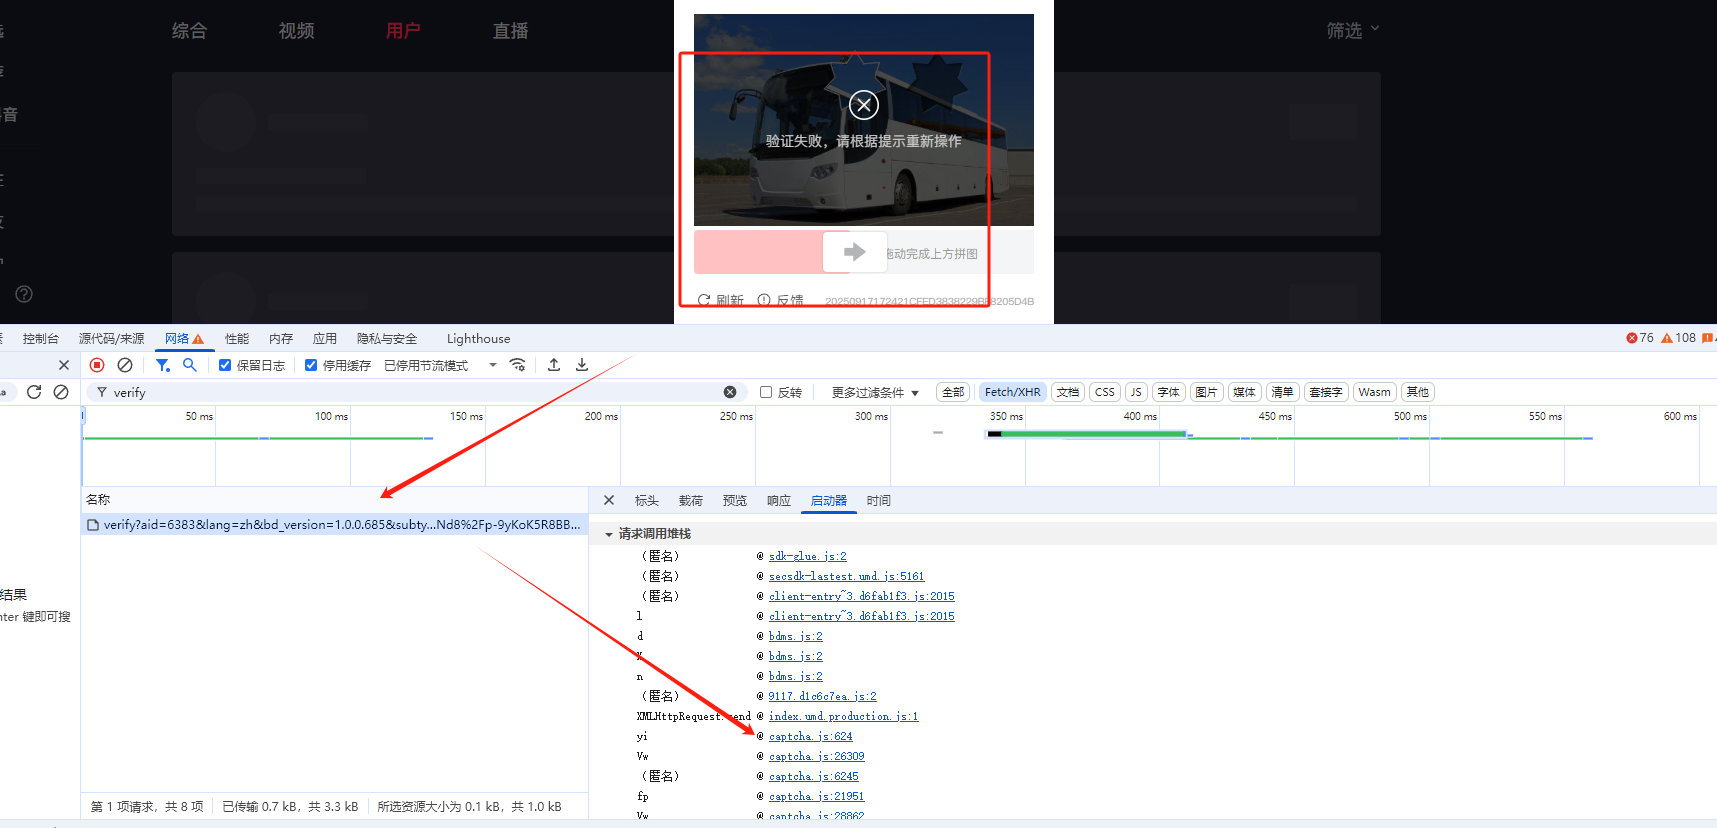Export HAR file download icon
This screenshot has width=1717, height=828.
point(582,365)
